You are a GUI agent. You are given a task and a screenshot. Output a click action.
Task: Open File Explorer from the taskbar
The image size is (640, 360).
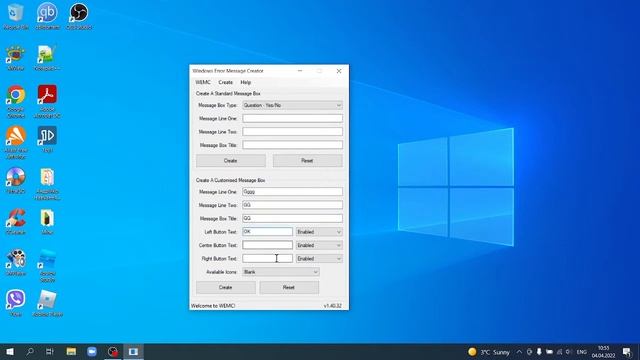(x=71, y=351)
